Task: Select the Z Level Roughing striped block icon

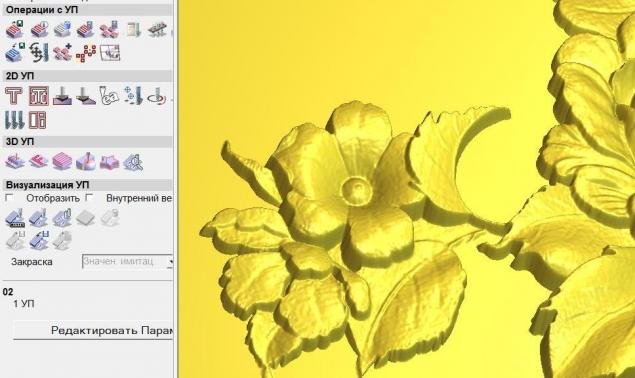Action: coord(62,162)
